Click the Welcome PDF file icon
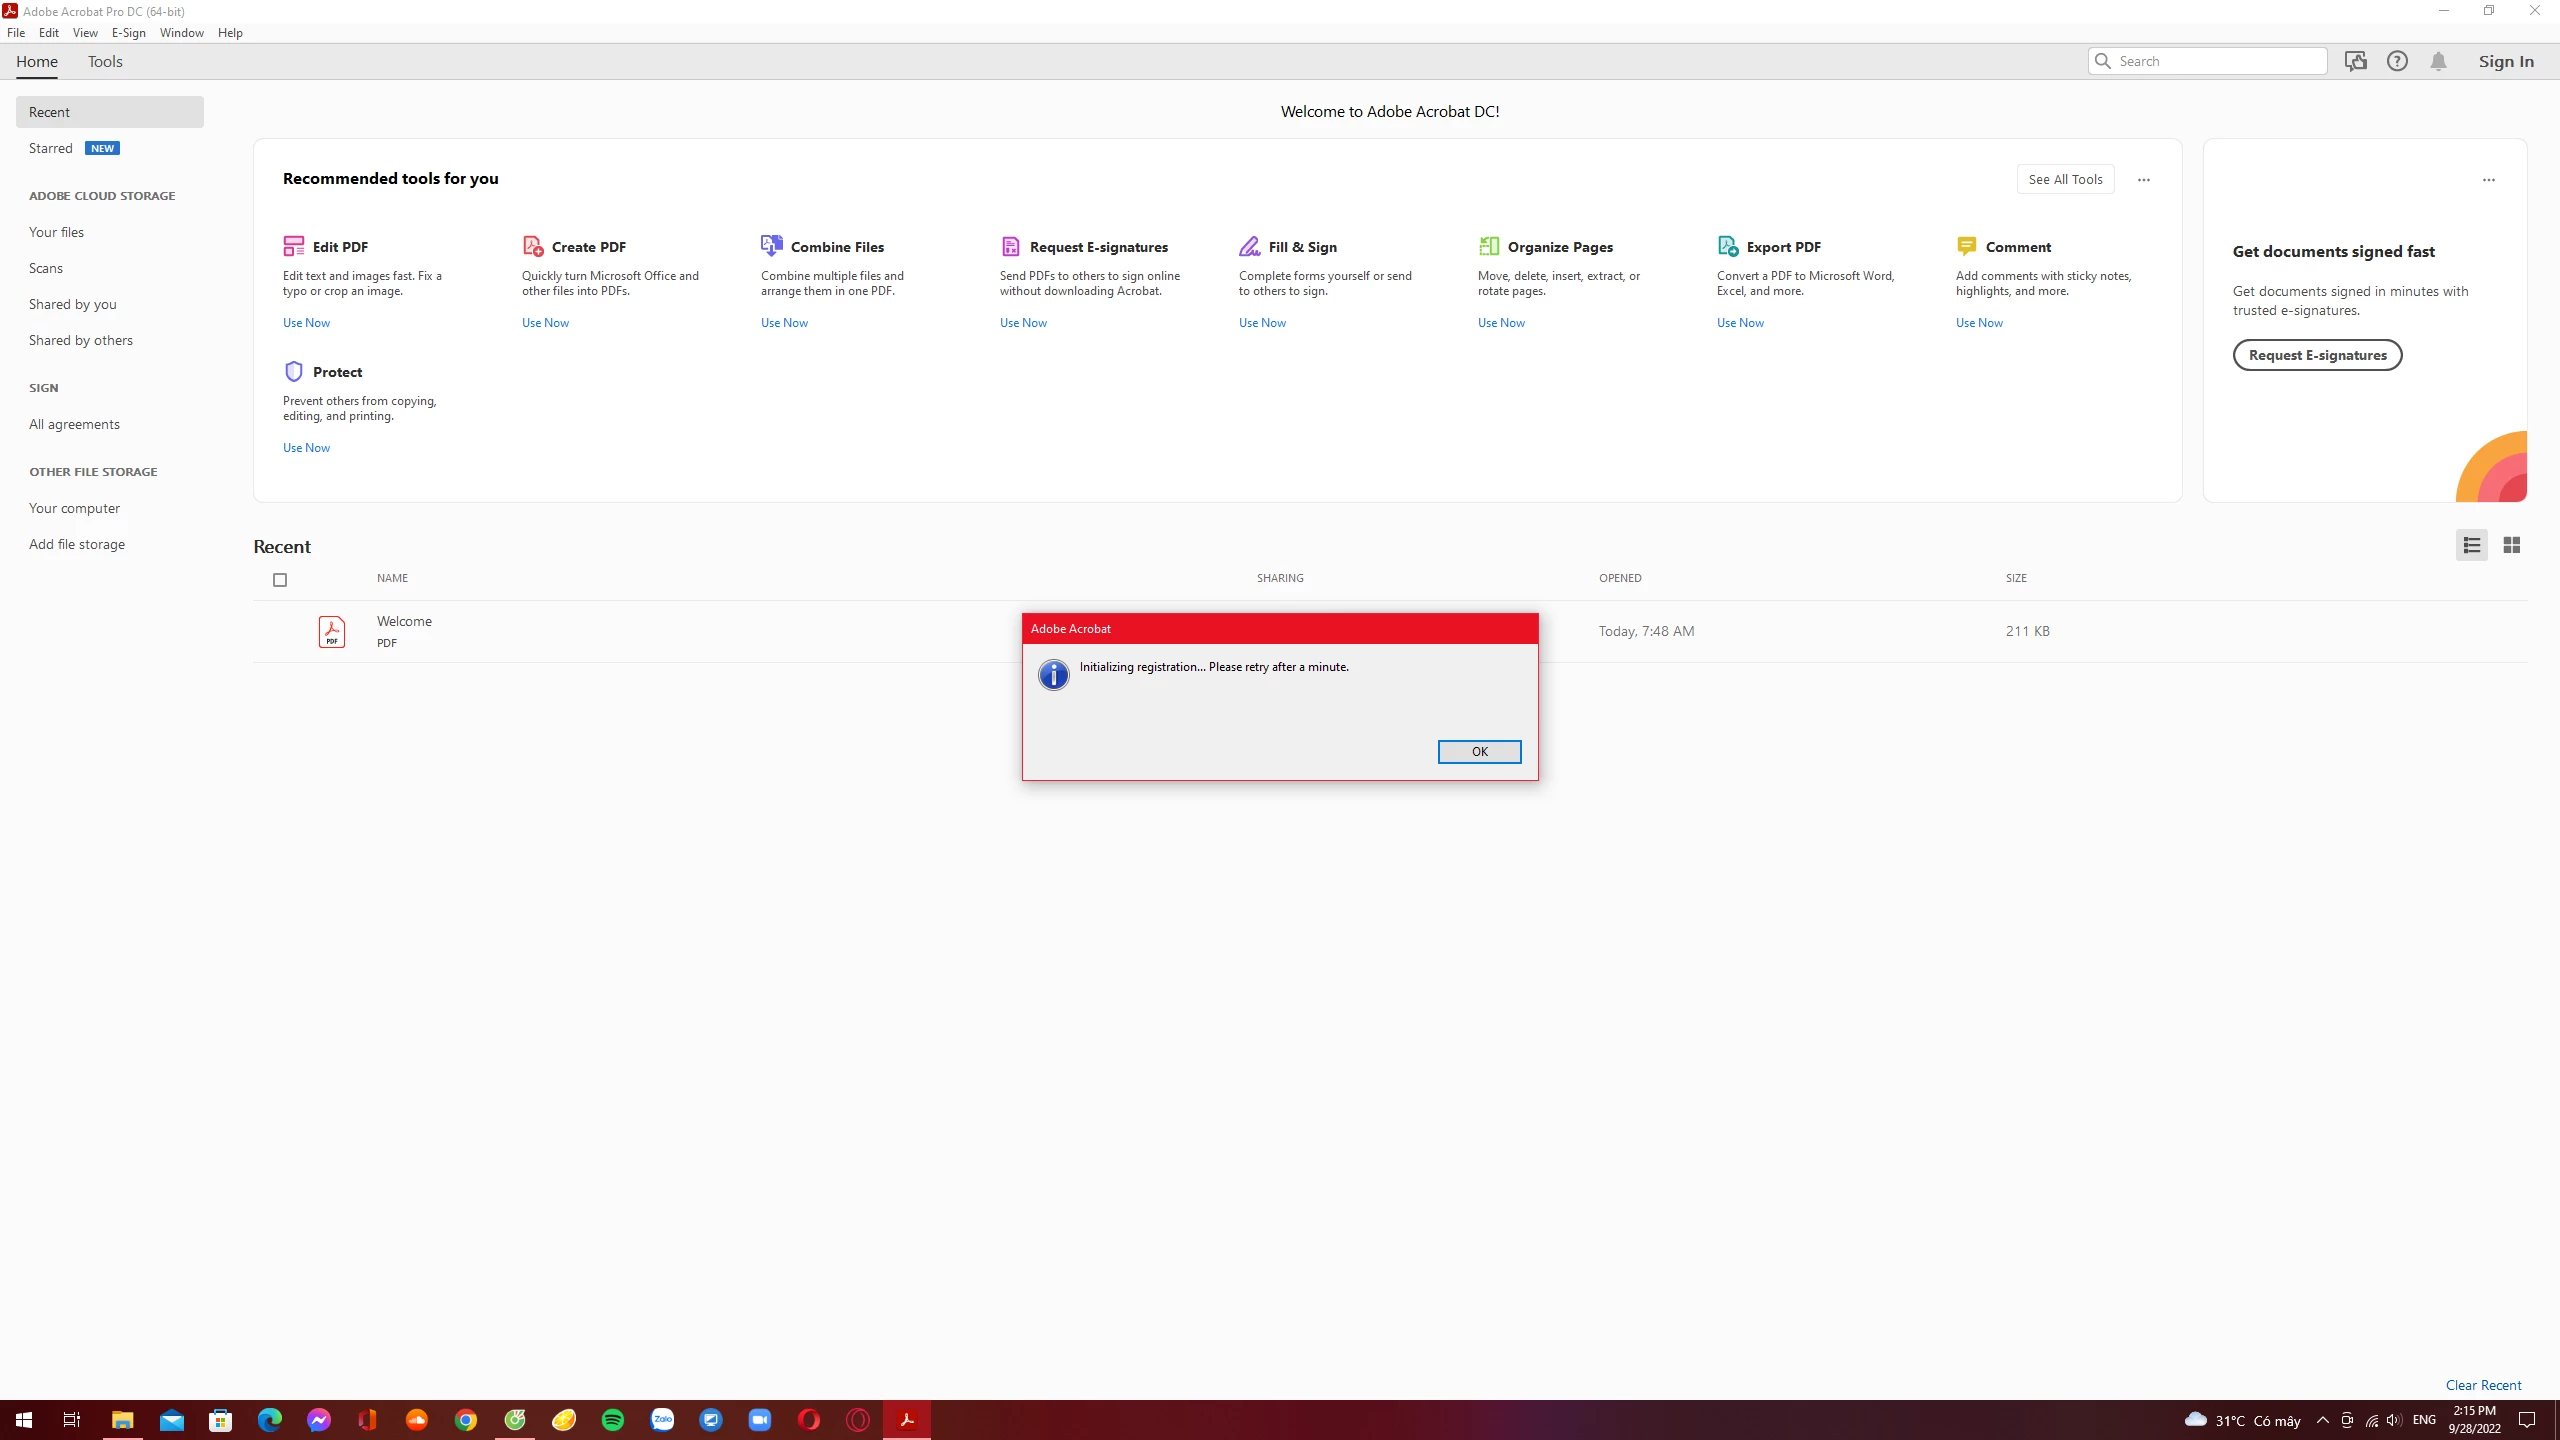 [x=331, y=631]
